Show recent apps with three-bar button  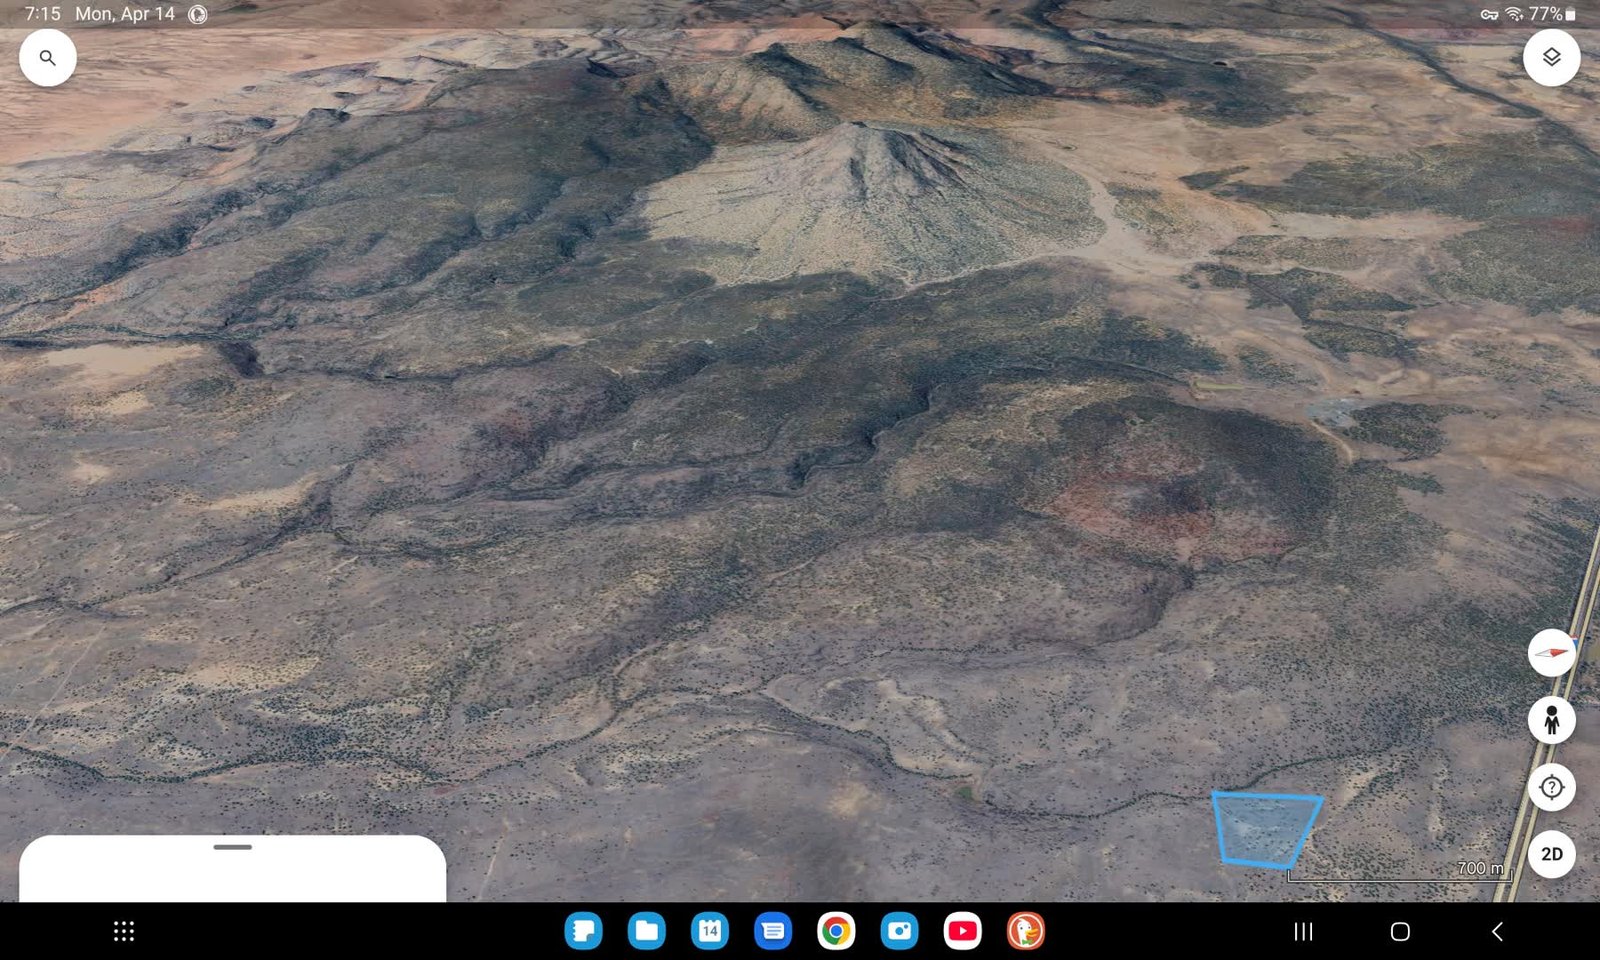click(x=1303, y=932)
